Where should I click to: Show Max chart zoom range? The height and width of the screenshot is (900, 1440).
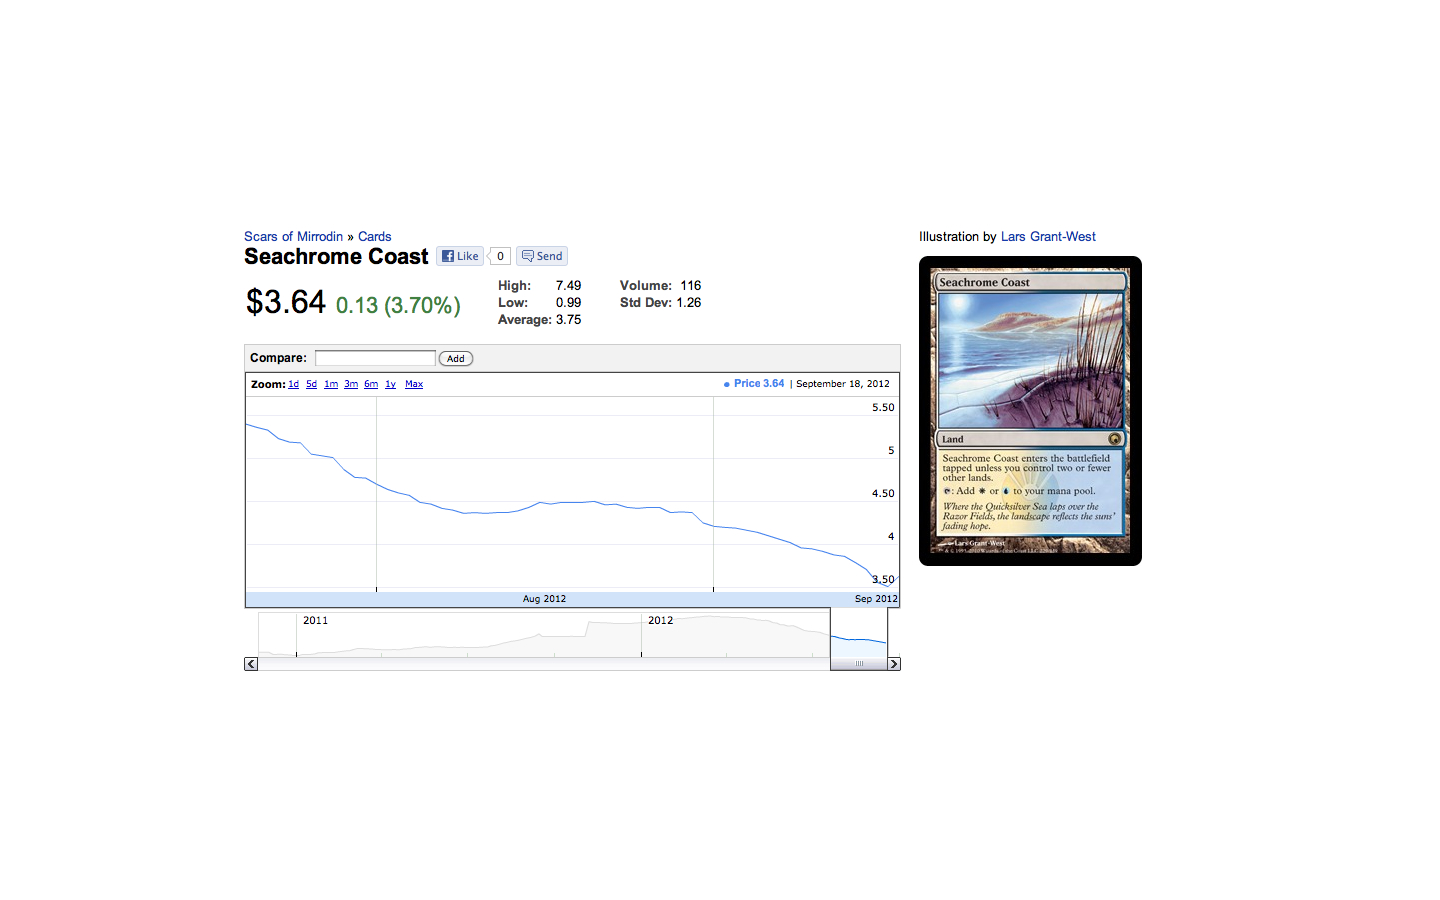pyautogui.click(x=414, y=384)
